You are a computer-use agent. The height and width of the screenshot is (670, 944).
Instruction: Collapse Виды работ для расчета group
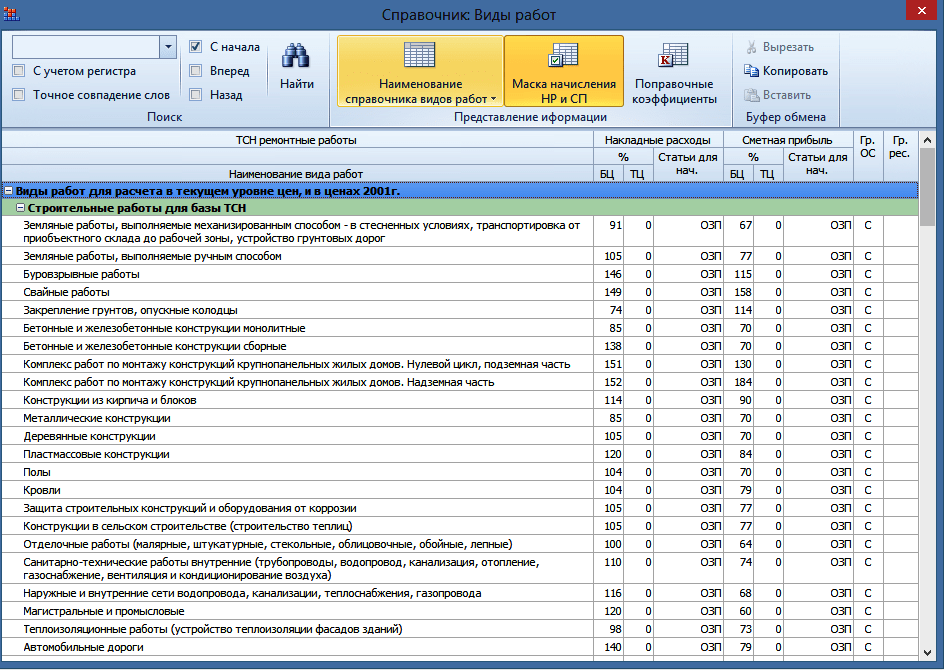point(8,191)
